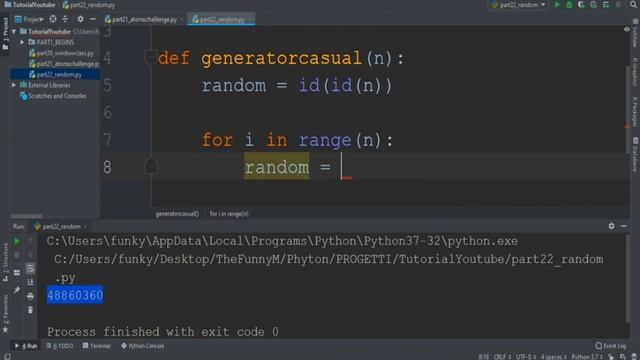Click the Run panel stop square icon
Screen dimensions: 640x360
point(17,255)
